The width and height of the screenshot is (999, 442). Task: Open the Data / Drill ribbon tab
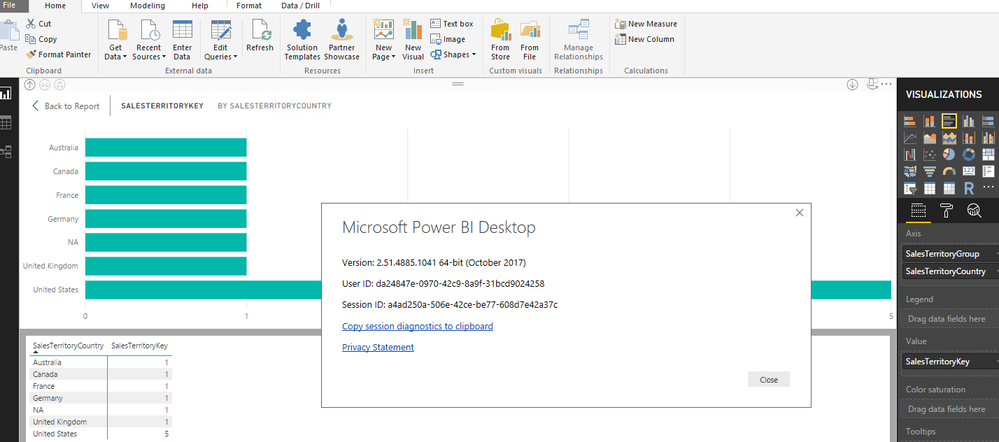[299, 5]
